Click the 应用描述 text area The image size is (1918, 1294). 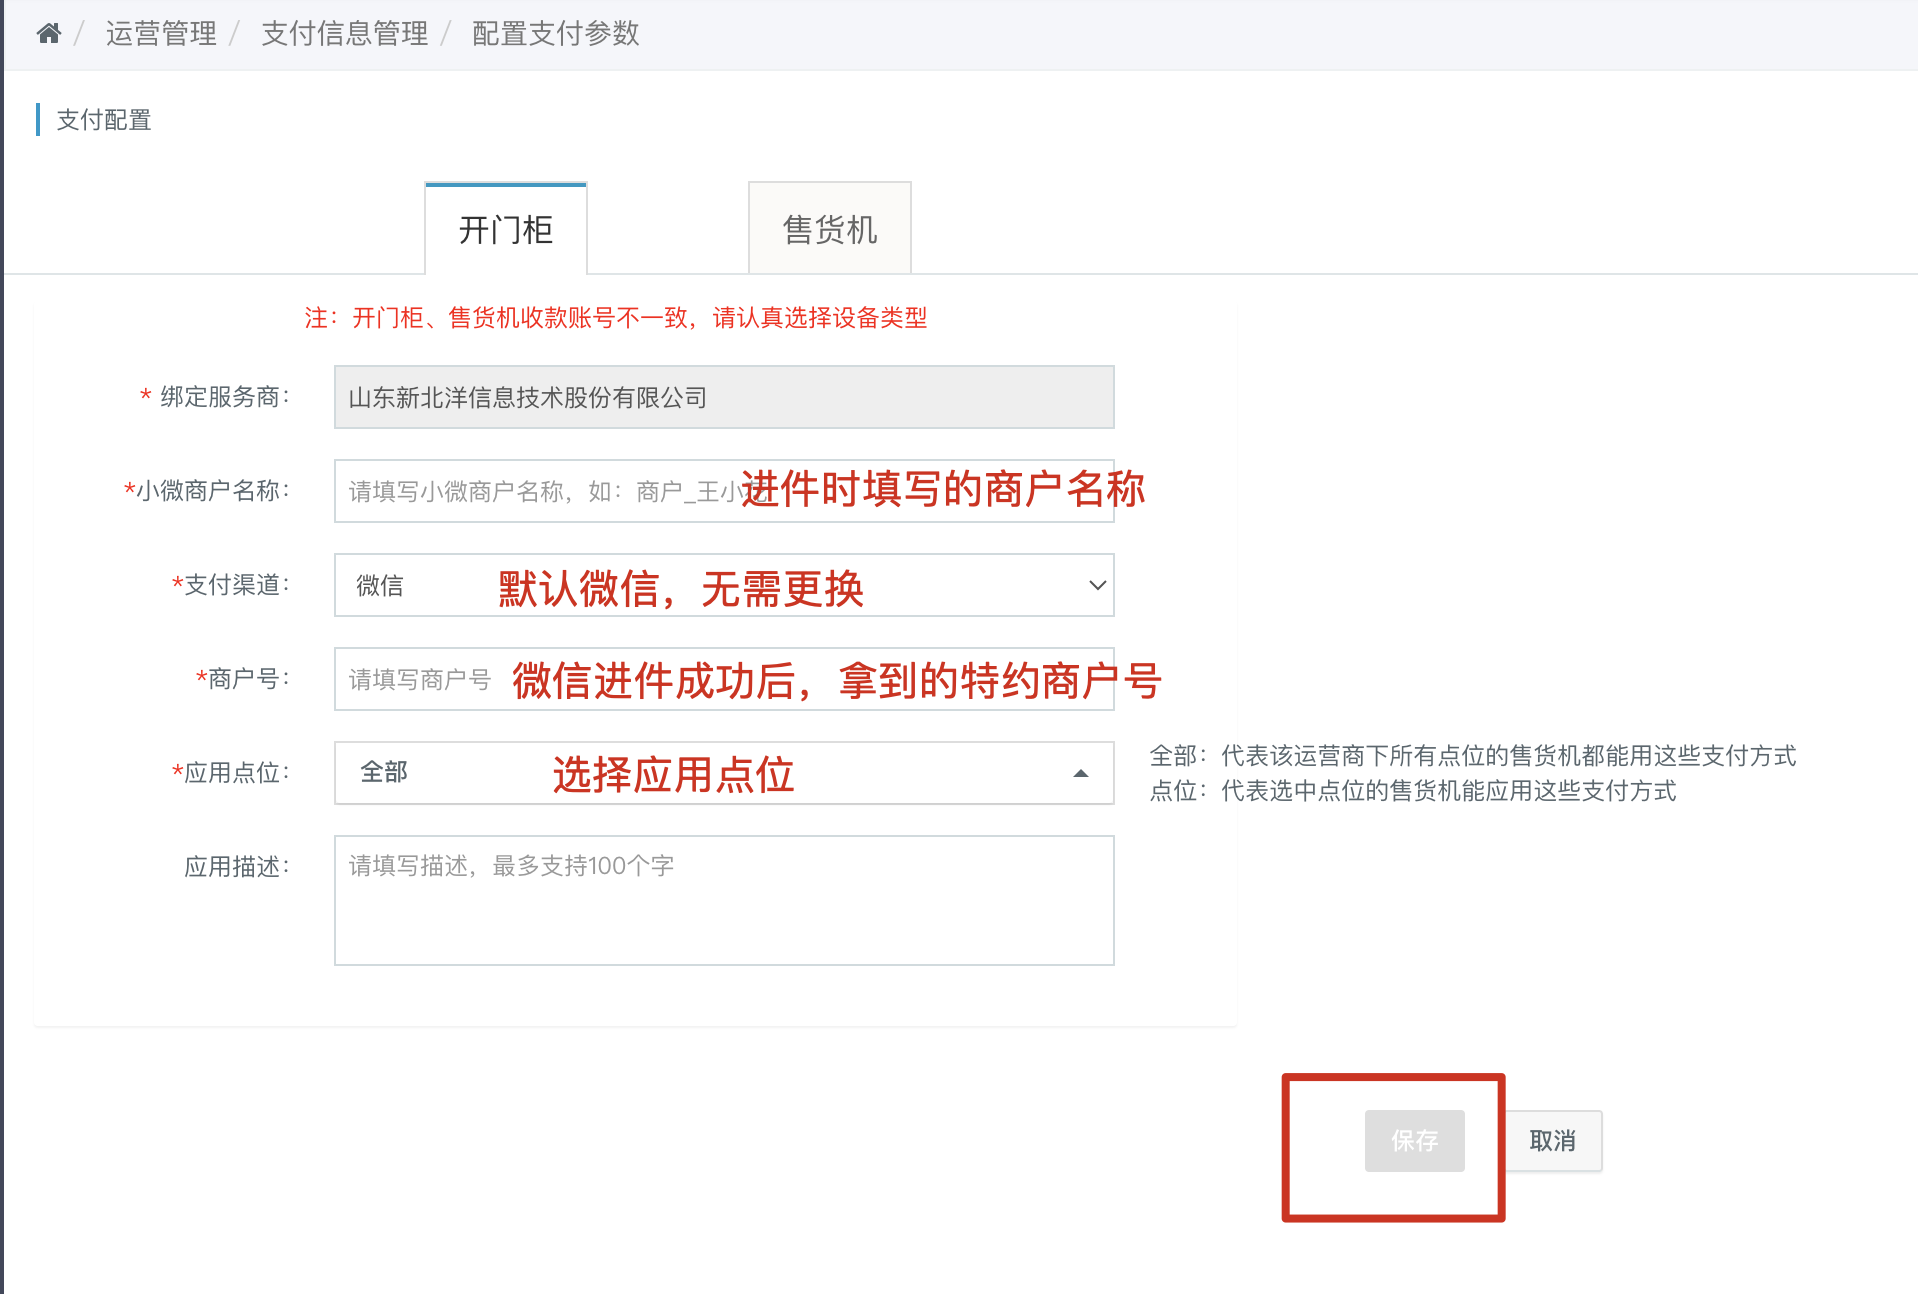pyautogui.click(x=724, y=901)
